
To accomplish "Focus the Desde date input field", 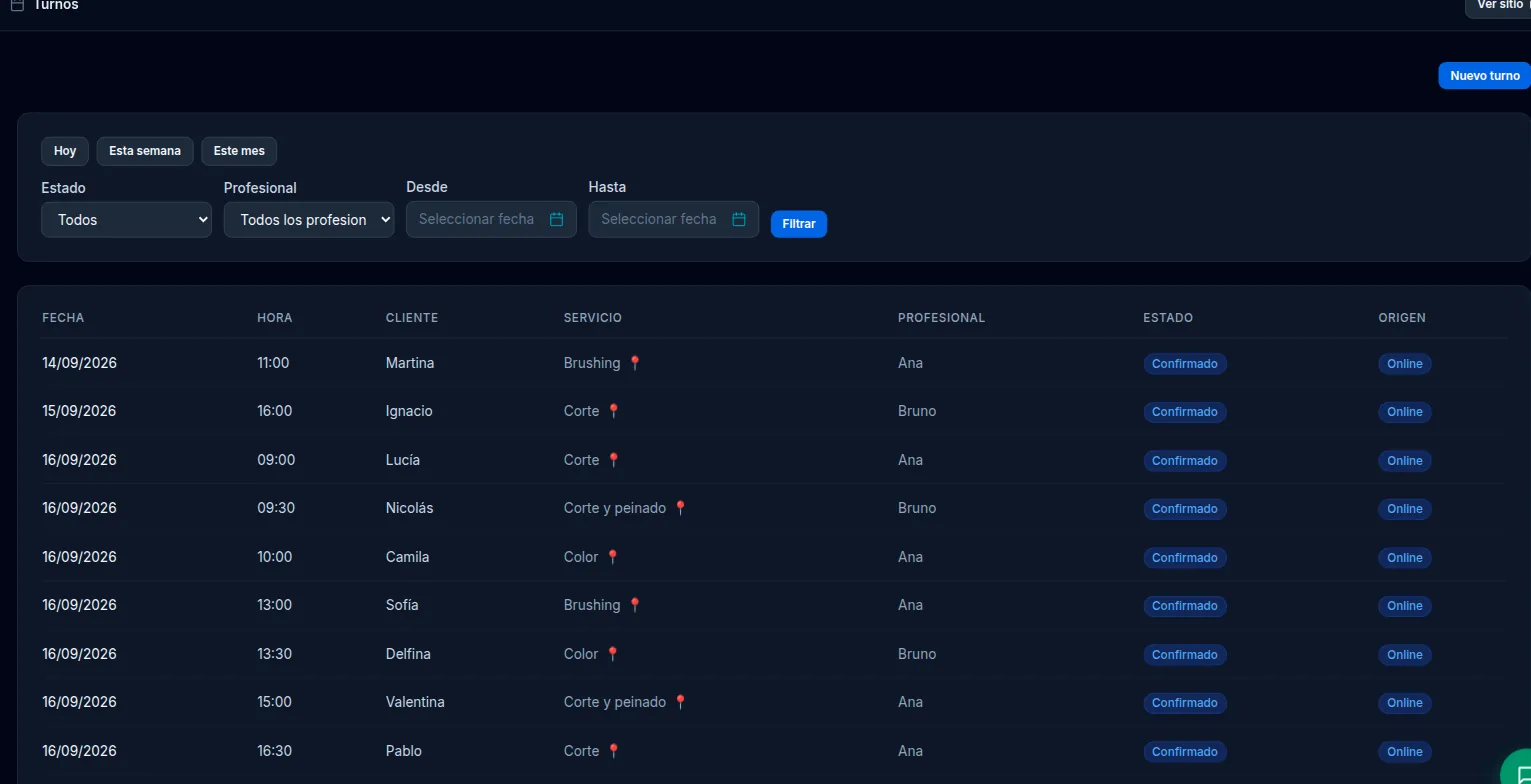I will 491,219.
